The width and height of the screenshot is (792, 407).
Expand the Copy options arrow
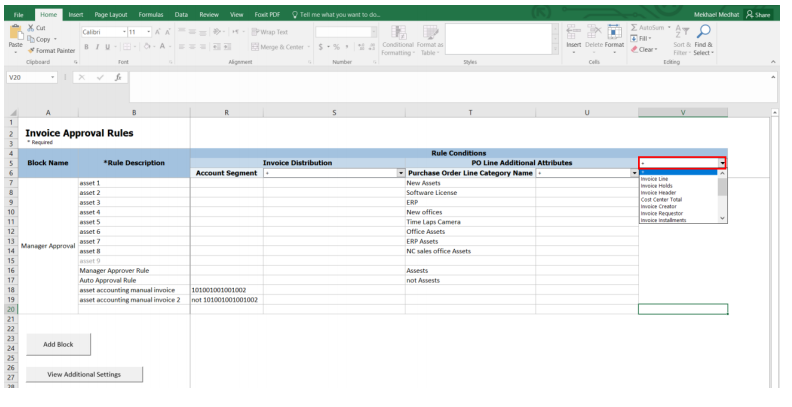click(55, 39)
